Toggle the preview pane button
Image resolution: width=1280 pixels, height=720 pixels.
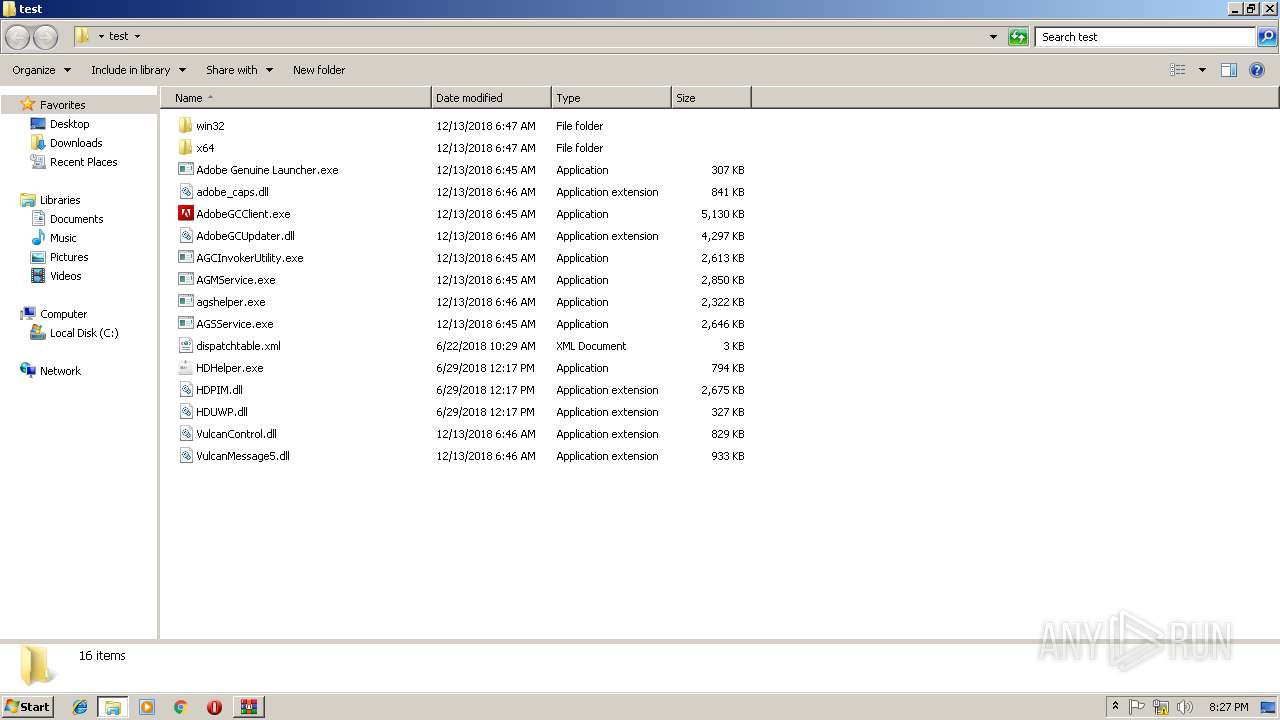pyautogui.click(x=1229, y=70)
